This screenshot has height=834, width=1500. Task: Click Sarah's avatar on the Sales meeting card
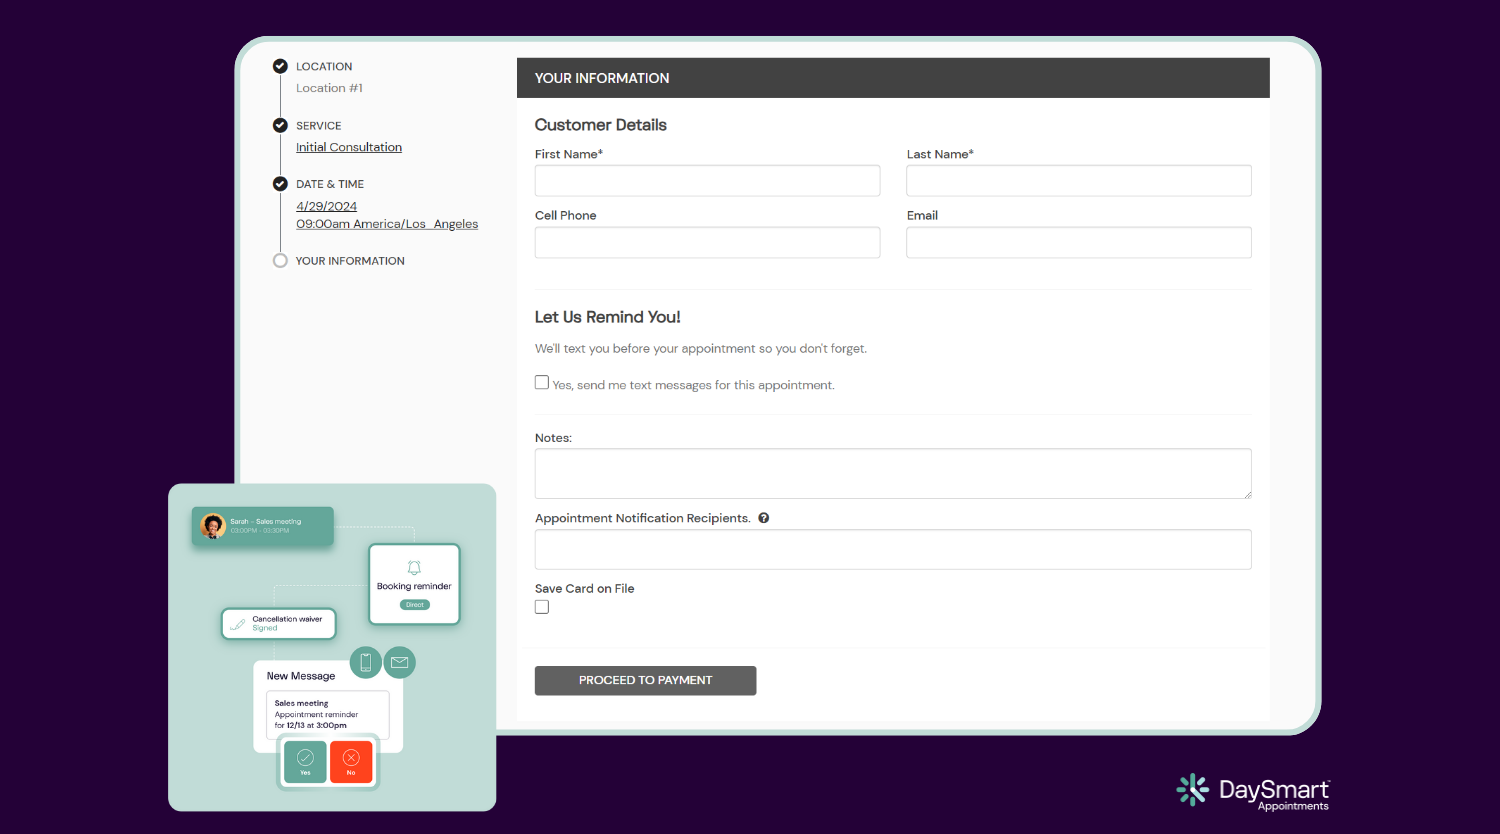pos(212,526)
